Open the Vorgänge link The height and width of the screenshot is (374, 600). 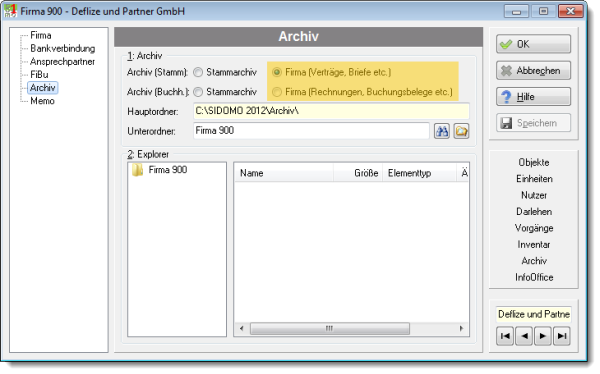(534, 228)
